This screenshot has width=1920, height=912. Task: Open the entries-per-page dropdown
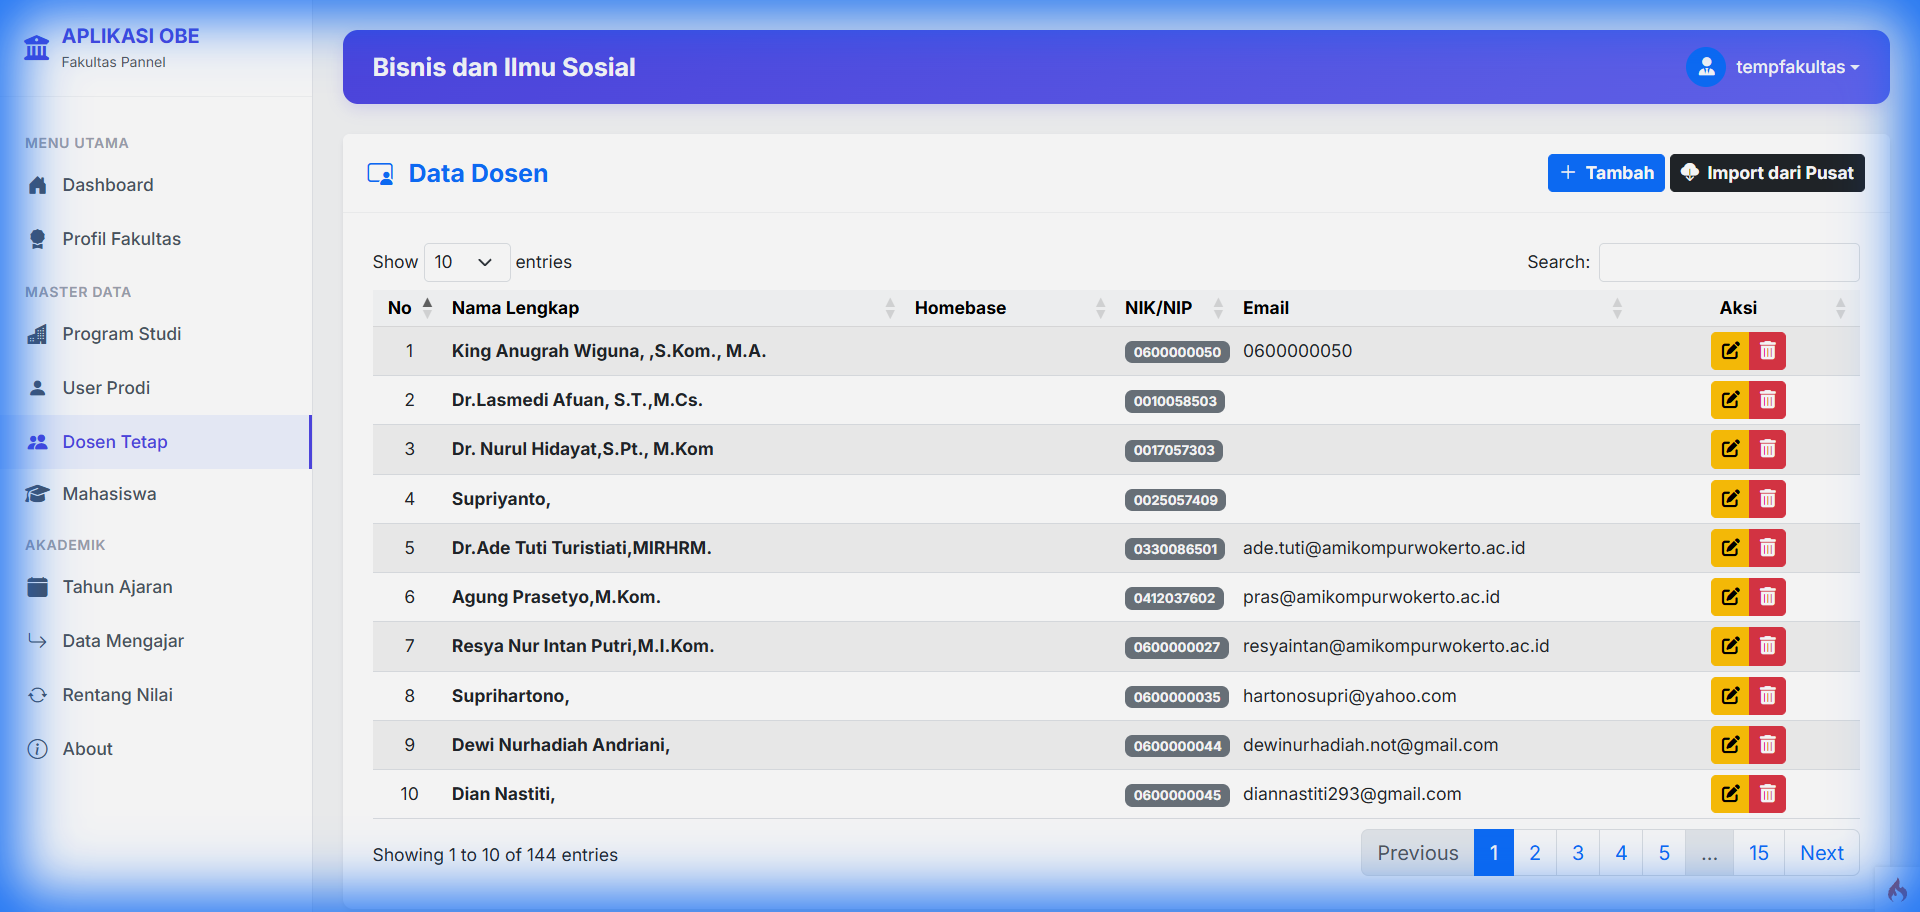coord(466,262)
